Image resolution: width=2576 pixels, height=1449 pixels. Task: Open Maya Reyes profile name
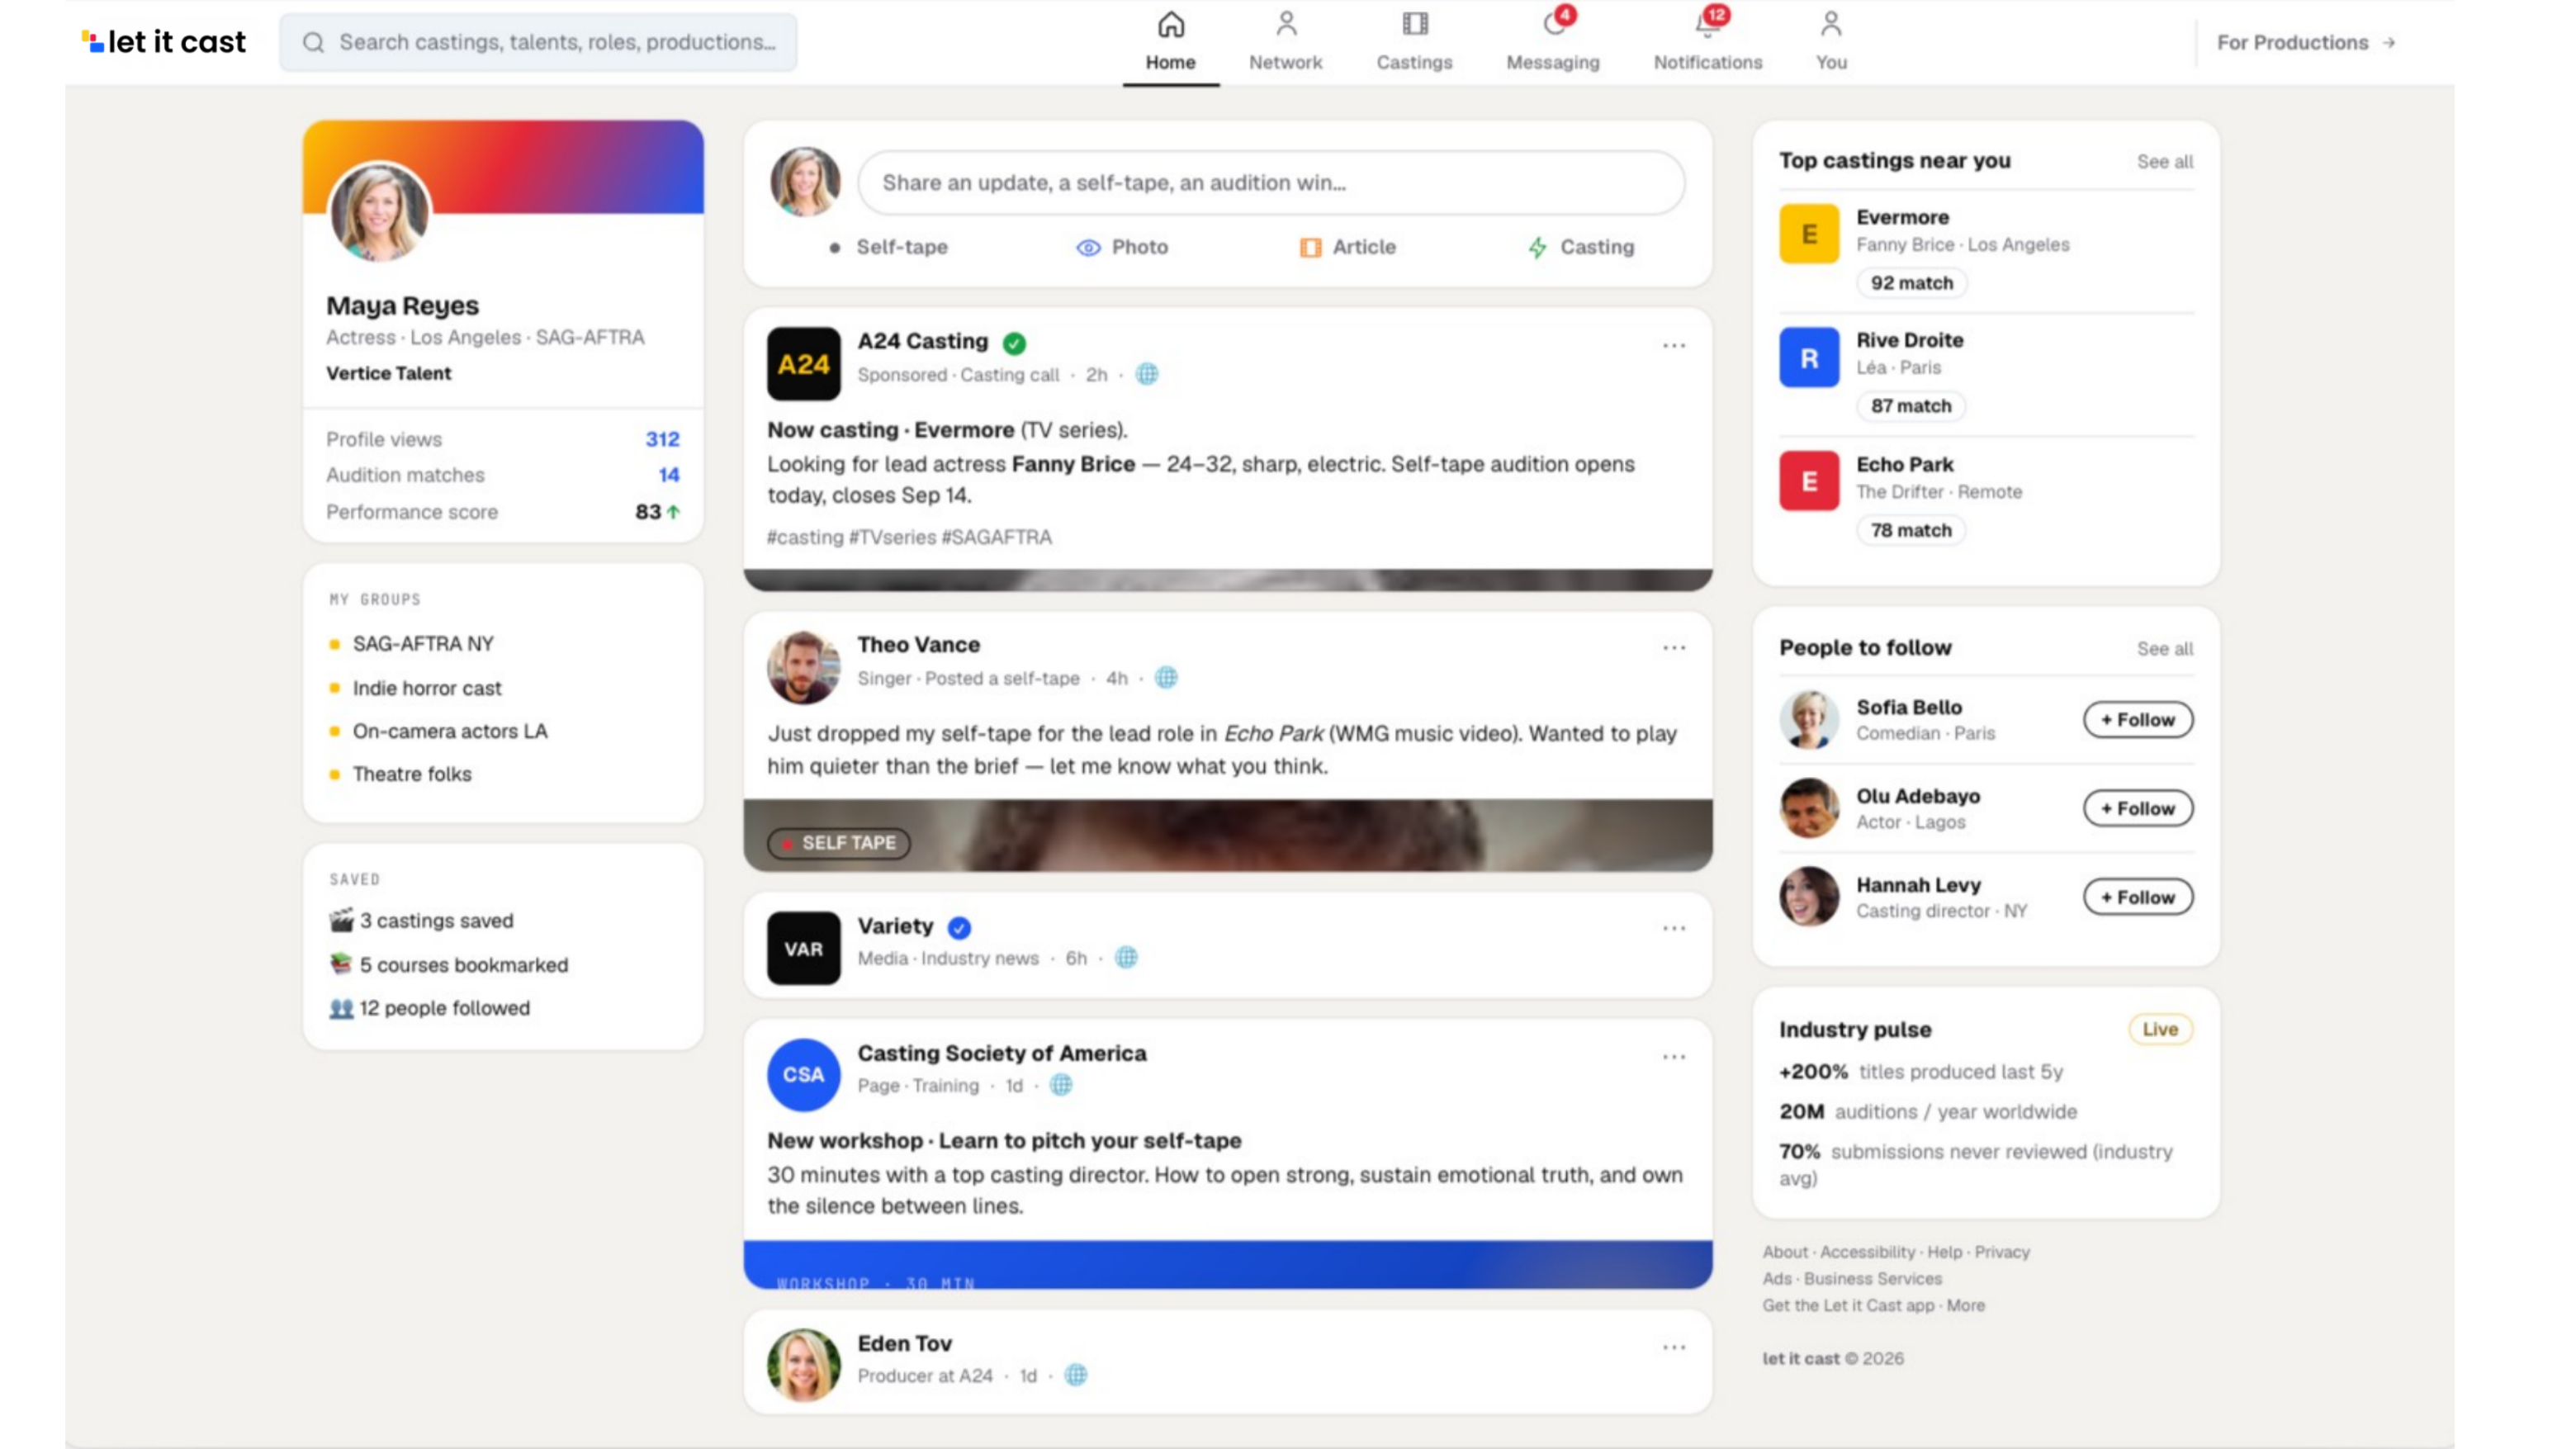pos(402,305)
